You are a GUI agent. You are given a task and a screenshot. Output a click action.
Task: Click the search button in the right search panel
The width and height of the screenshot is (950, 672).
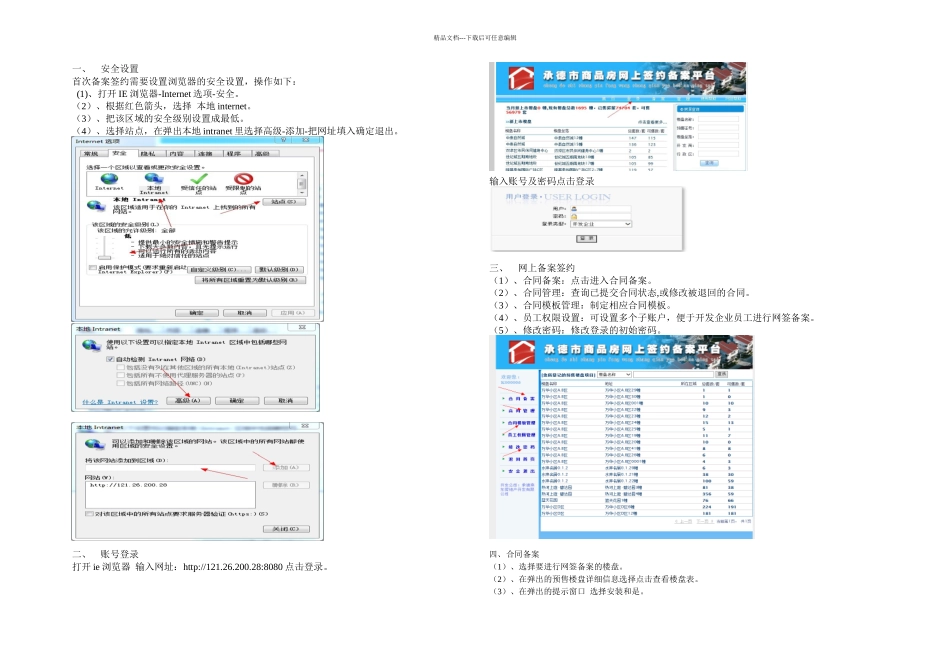[709, 163]
